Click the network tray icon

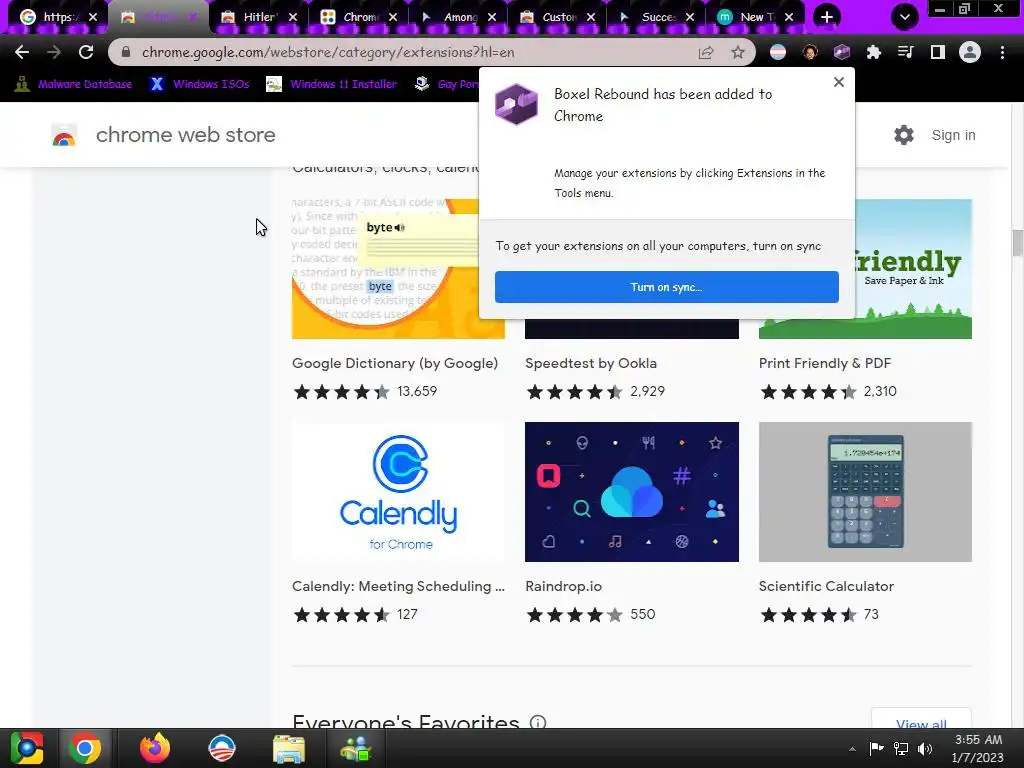(901, 748)
